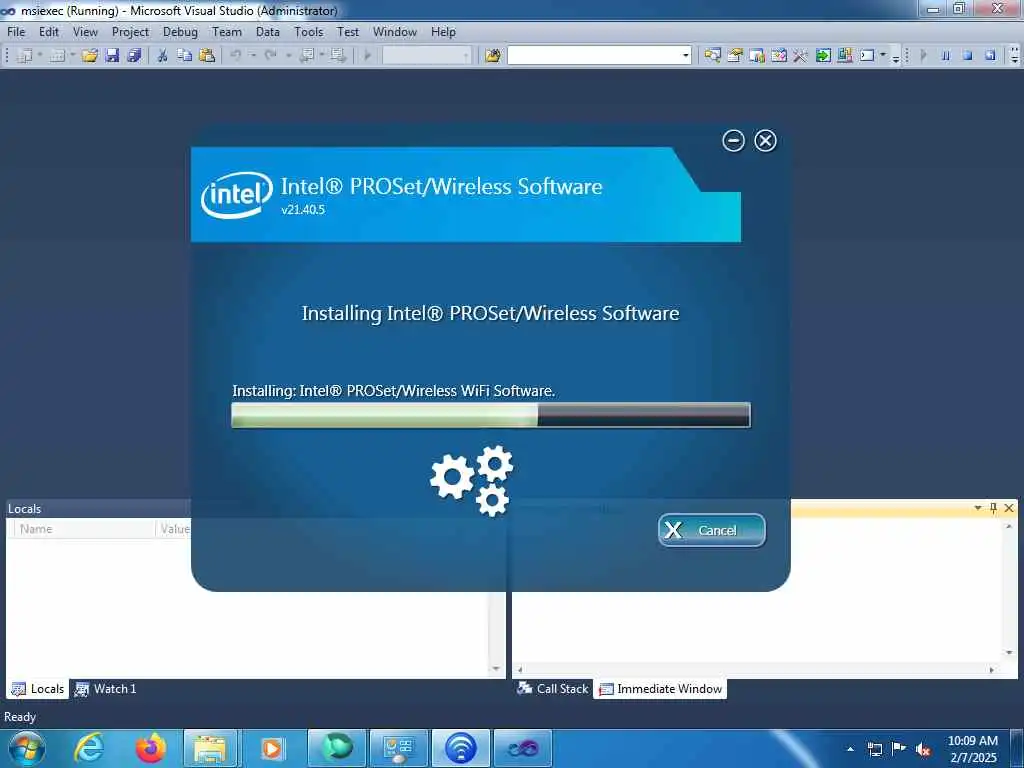Expand the Redo history dropdown arrow
This screenshot has height=768, width=1024.
[x=288, y=56]
